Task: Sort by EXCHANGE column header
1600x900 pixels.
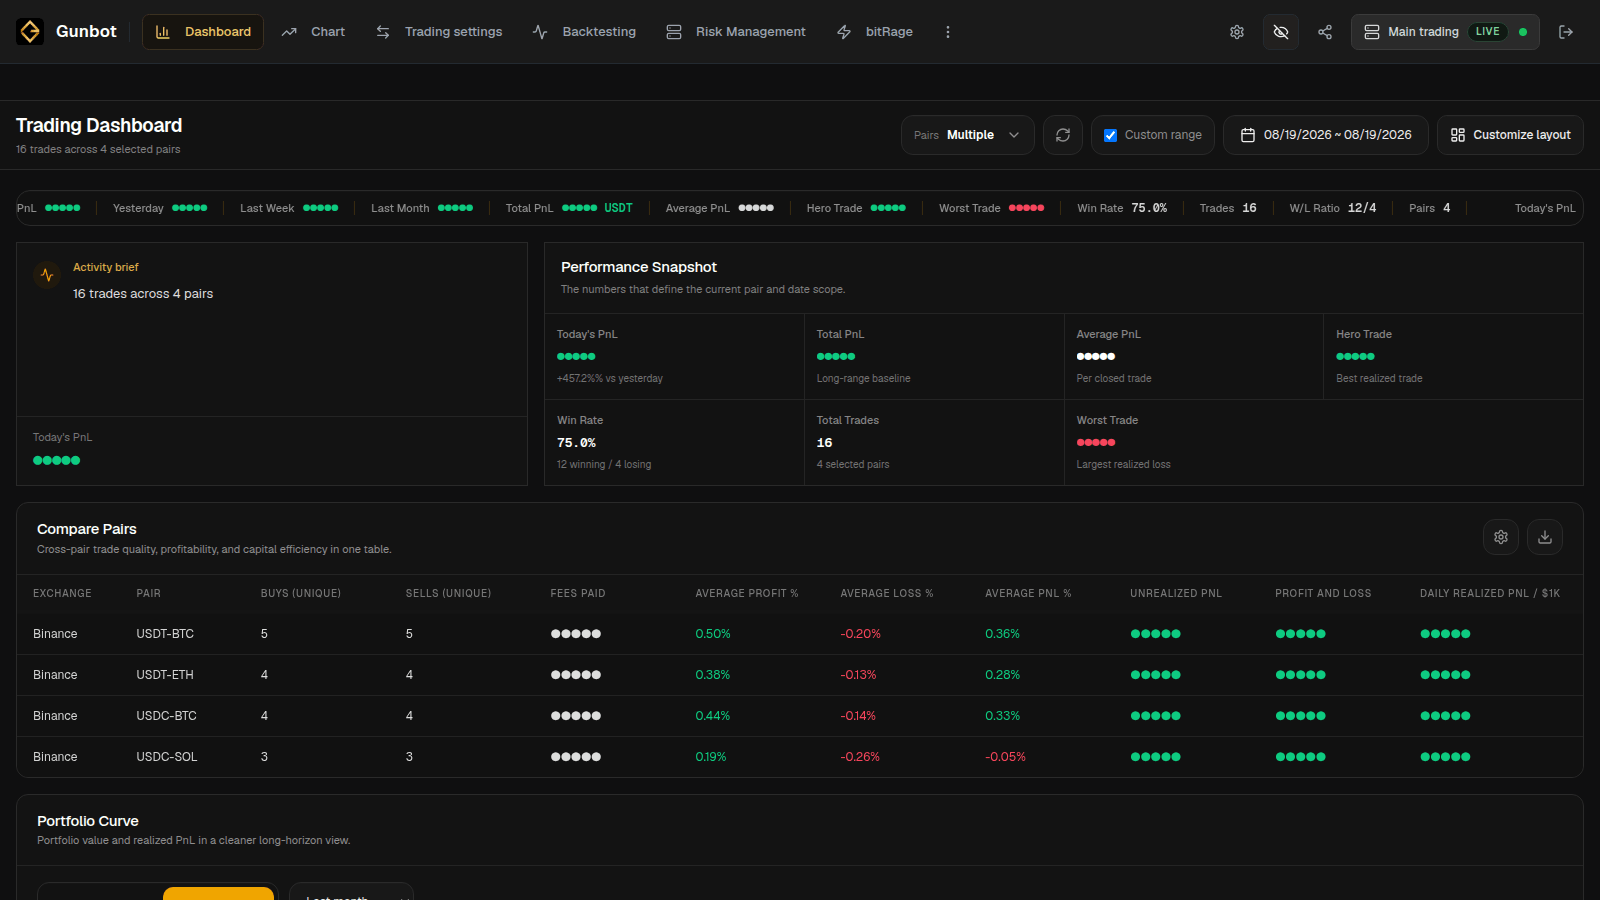Action: tap(62, 594)
